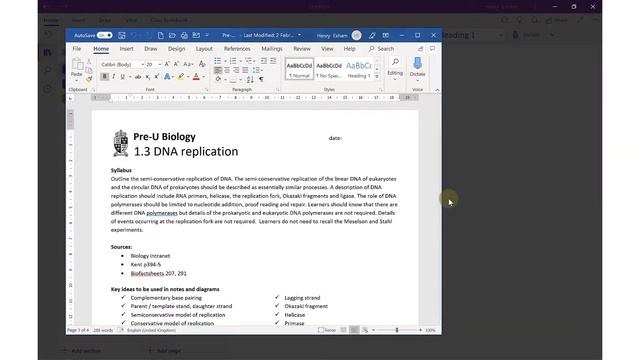Expand document title Last Modified dropdown
Image resolution: width=640 pixels, height=360 pixels.
(300, 36)
